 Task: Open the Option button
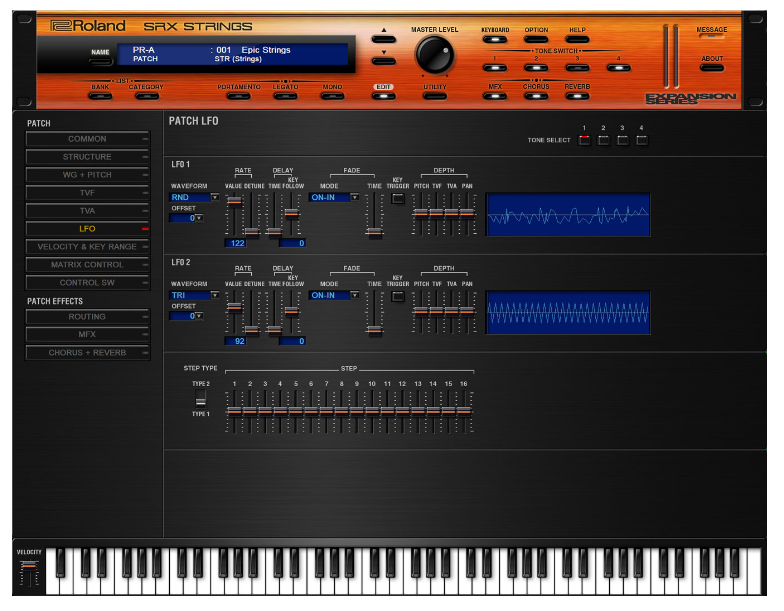click(x=536, y=40)
